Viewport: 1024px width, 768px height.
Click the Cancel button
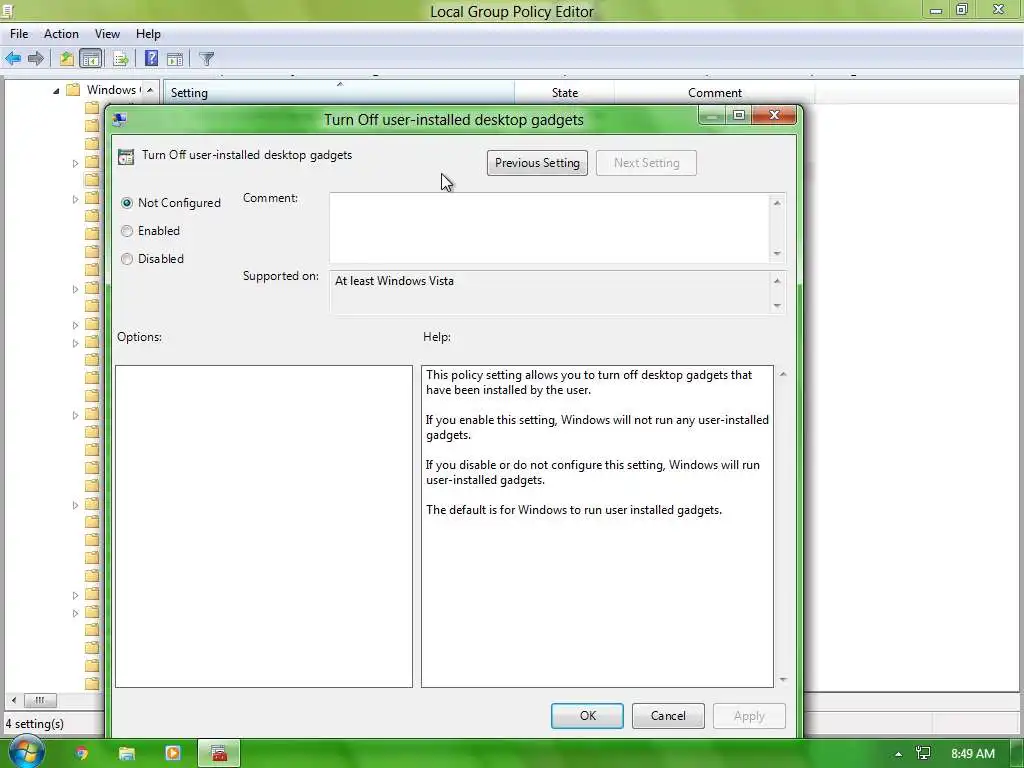point(668,716)
